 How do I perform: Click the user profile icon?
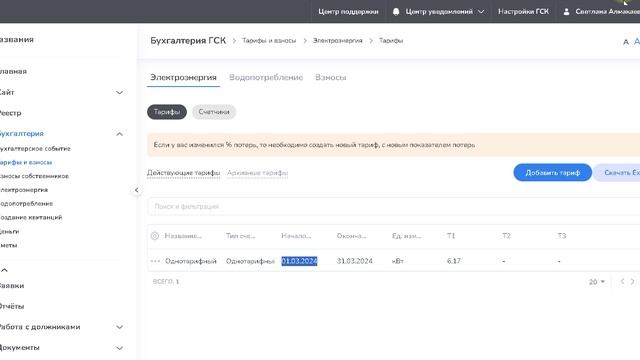(566, 12)
